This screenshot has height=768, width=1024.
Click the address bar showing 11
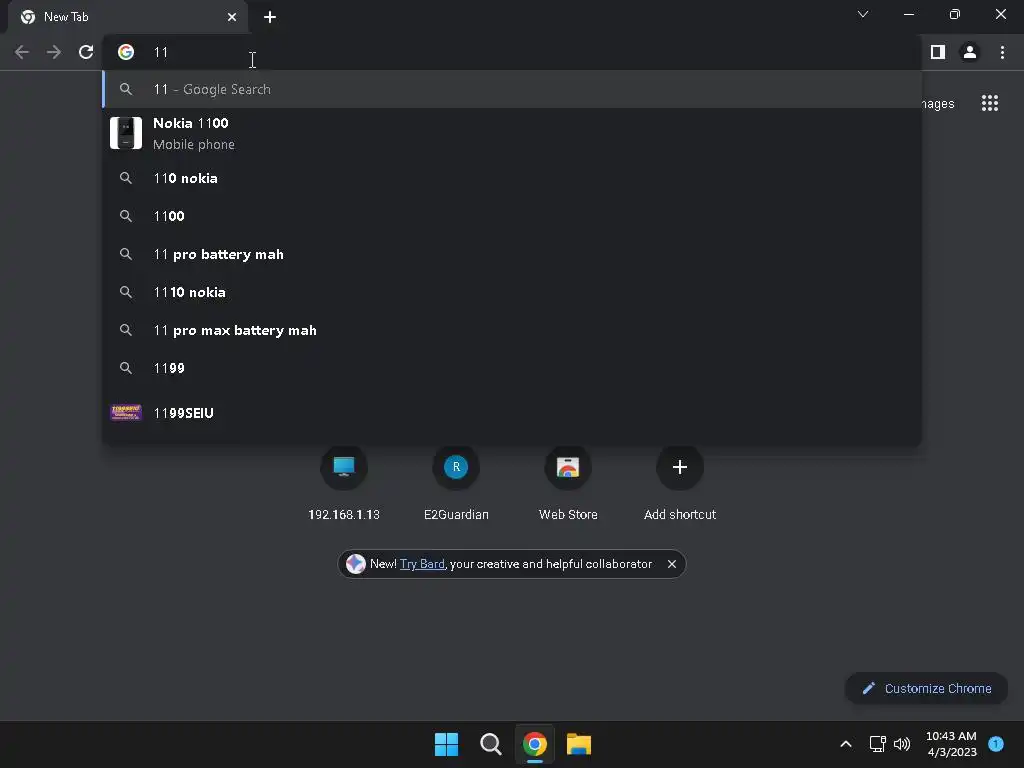(x=512, y=52)
